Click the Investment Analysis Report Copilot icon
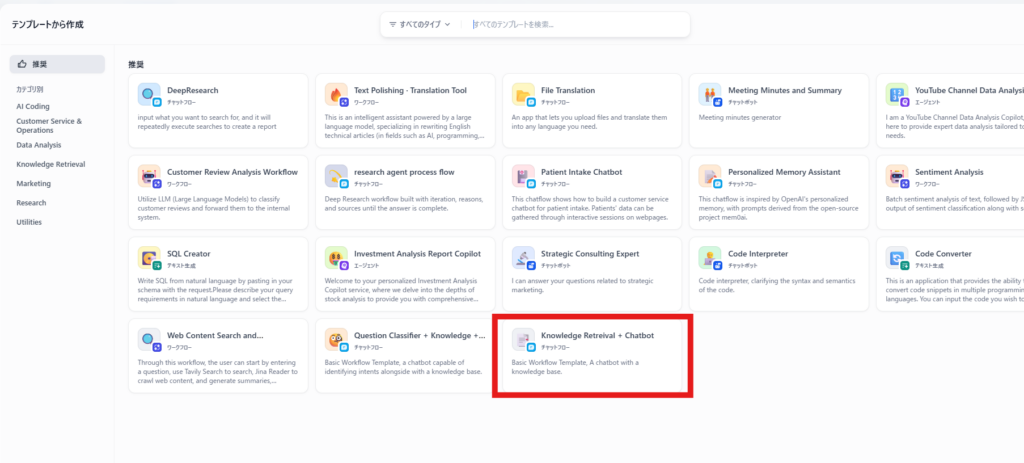The height and width of the screenshot is (463, 1024). coord(336,259)
